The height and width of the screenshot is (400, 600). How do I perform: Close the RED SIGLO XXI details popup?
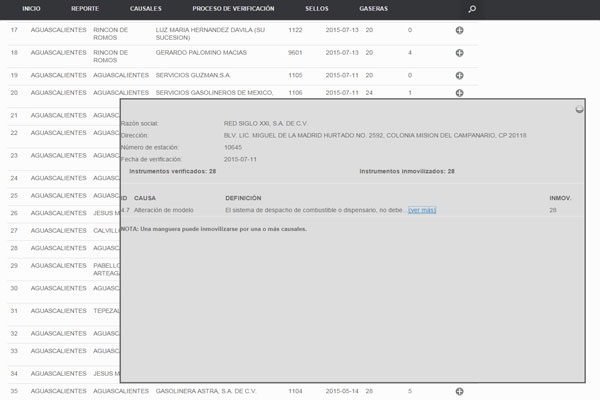click(x=580, y=108)
